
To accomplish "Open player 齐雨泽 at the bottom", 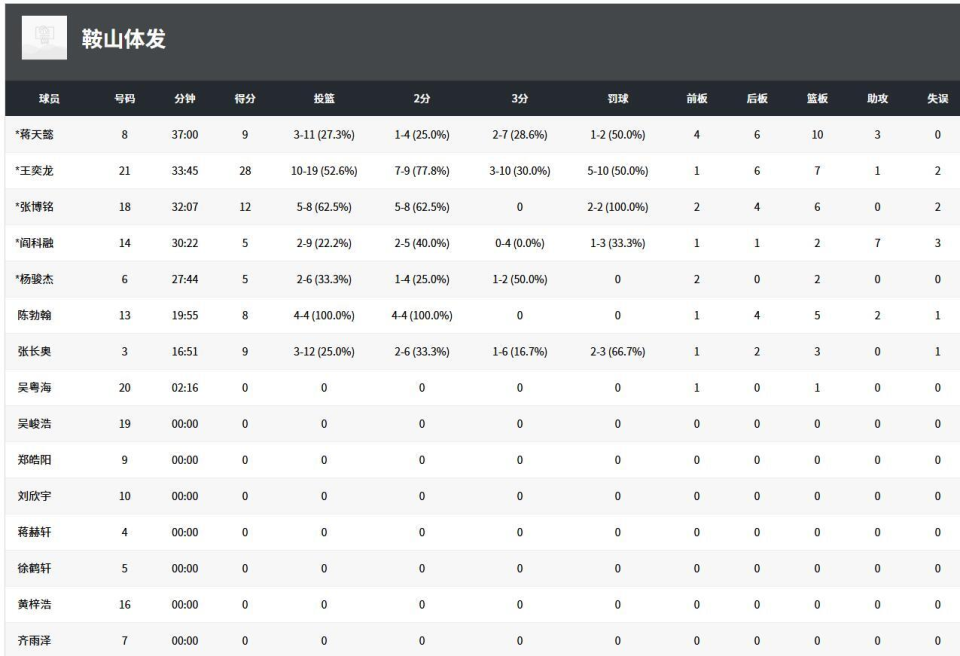I will click(x=35, y=640).
